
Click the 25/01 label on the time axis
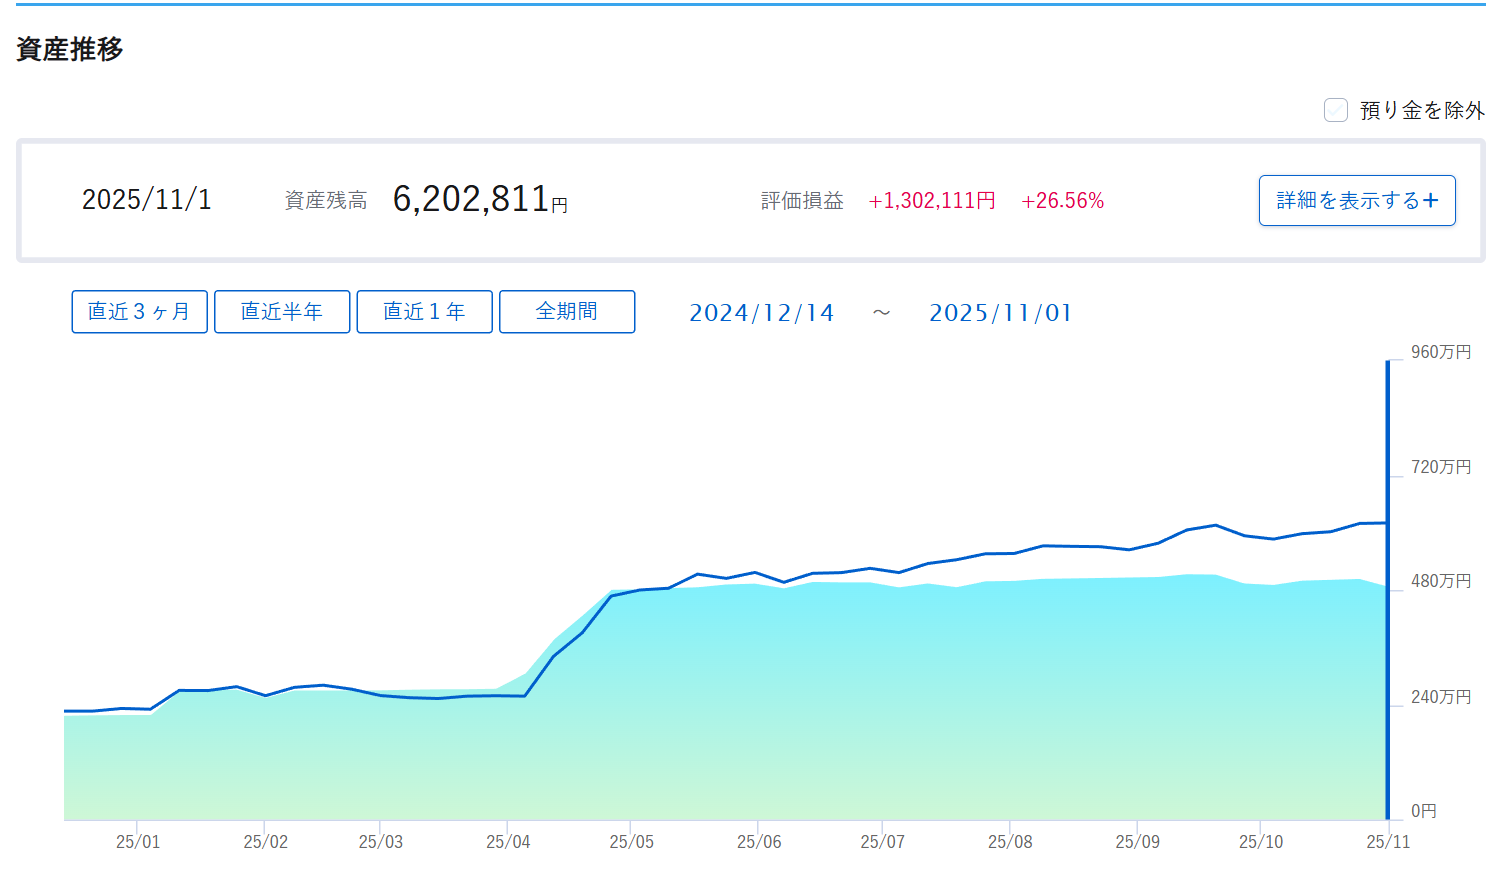[138, 842]
